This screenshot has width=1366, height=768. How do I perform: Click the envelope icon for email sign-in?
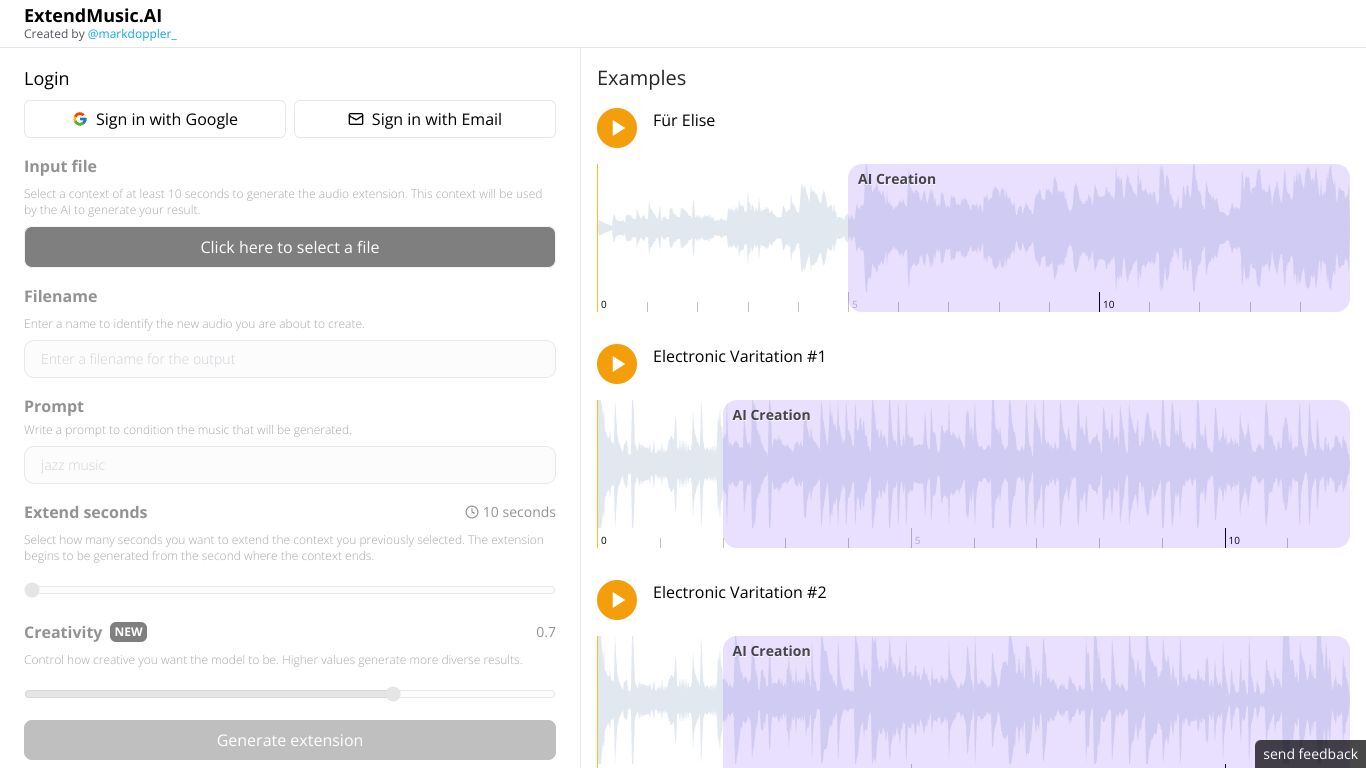356,119
